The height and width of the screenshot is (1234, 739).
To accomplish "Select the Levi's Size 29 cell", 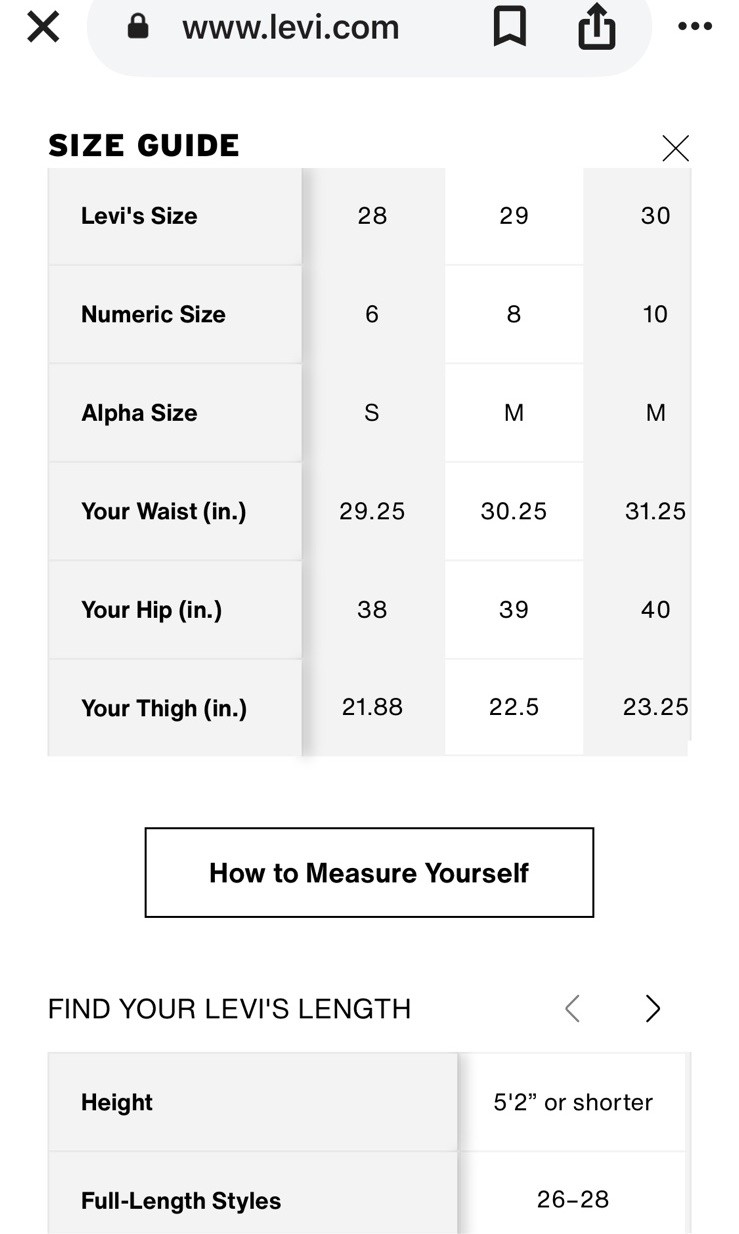I will [514, 216].
